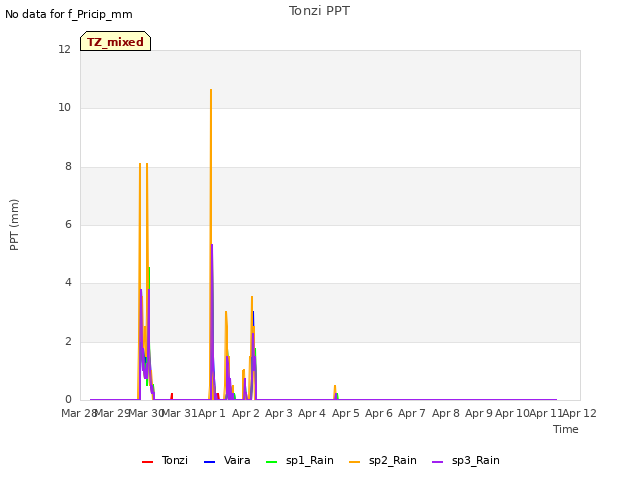Click the y-axis value 2
Screen dimensions: 640x480
[x=68, y=342]
